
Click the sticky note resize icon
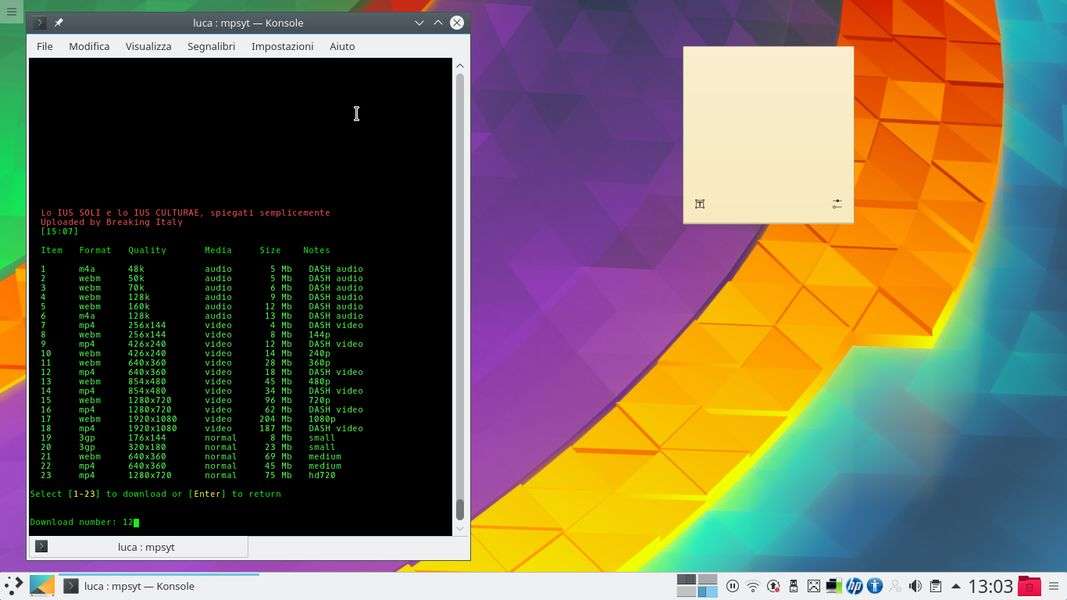(x=700, y=204)
